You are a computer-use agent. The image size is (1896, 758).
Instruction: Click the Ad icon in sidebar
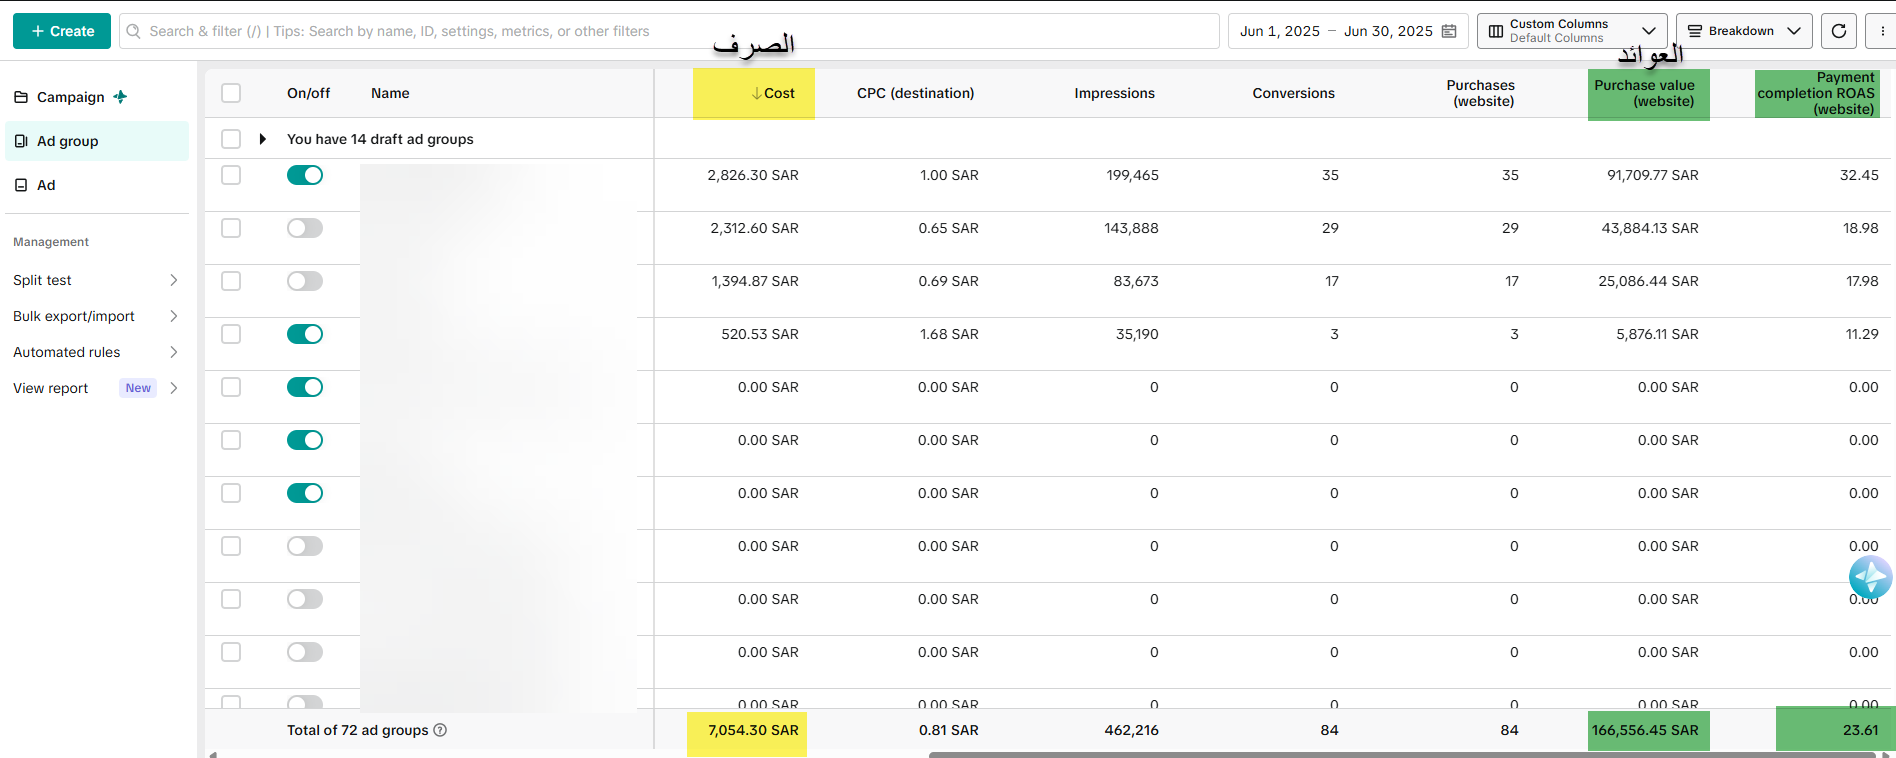tap(21, 185)
